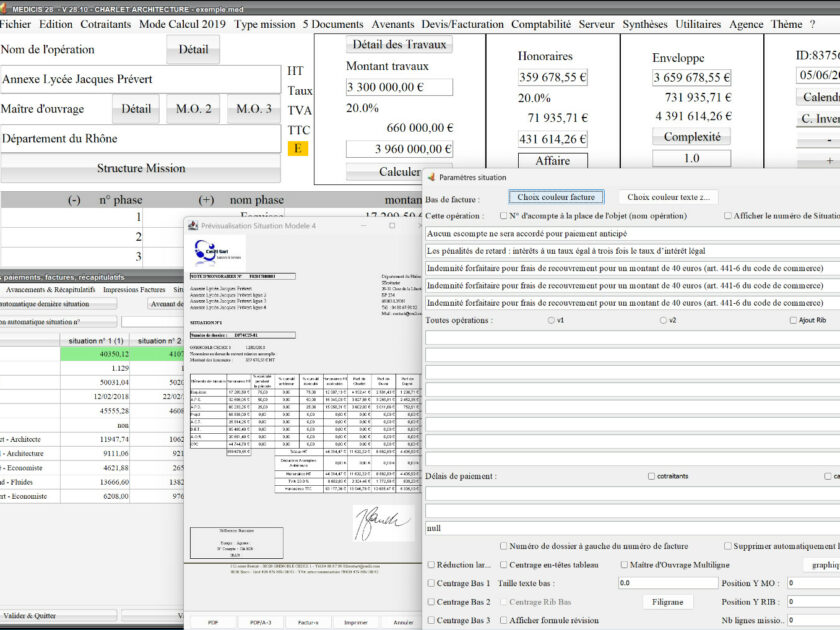The height and width of the screenshot is (630, 840).
Task: Enable Centrage en-têtes tableau
Action: [x=504, y=565]
